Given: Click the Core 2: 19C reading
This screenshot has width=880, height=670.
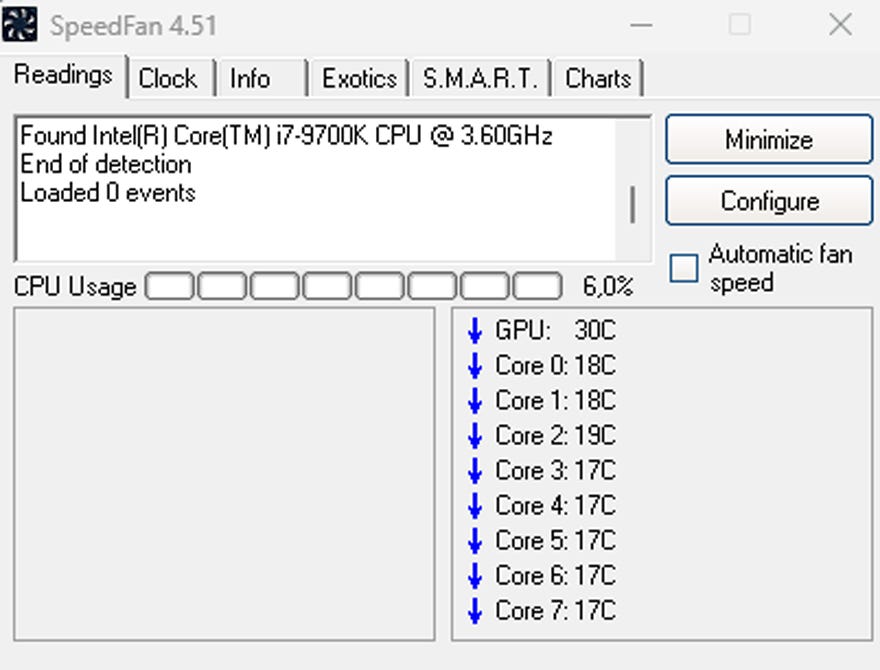Looking at the screenshot, I should pos(556,435).
